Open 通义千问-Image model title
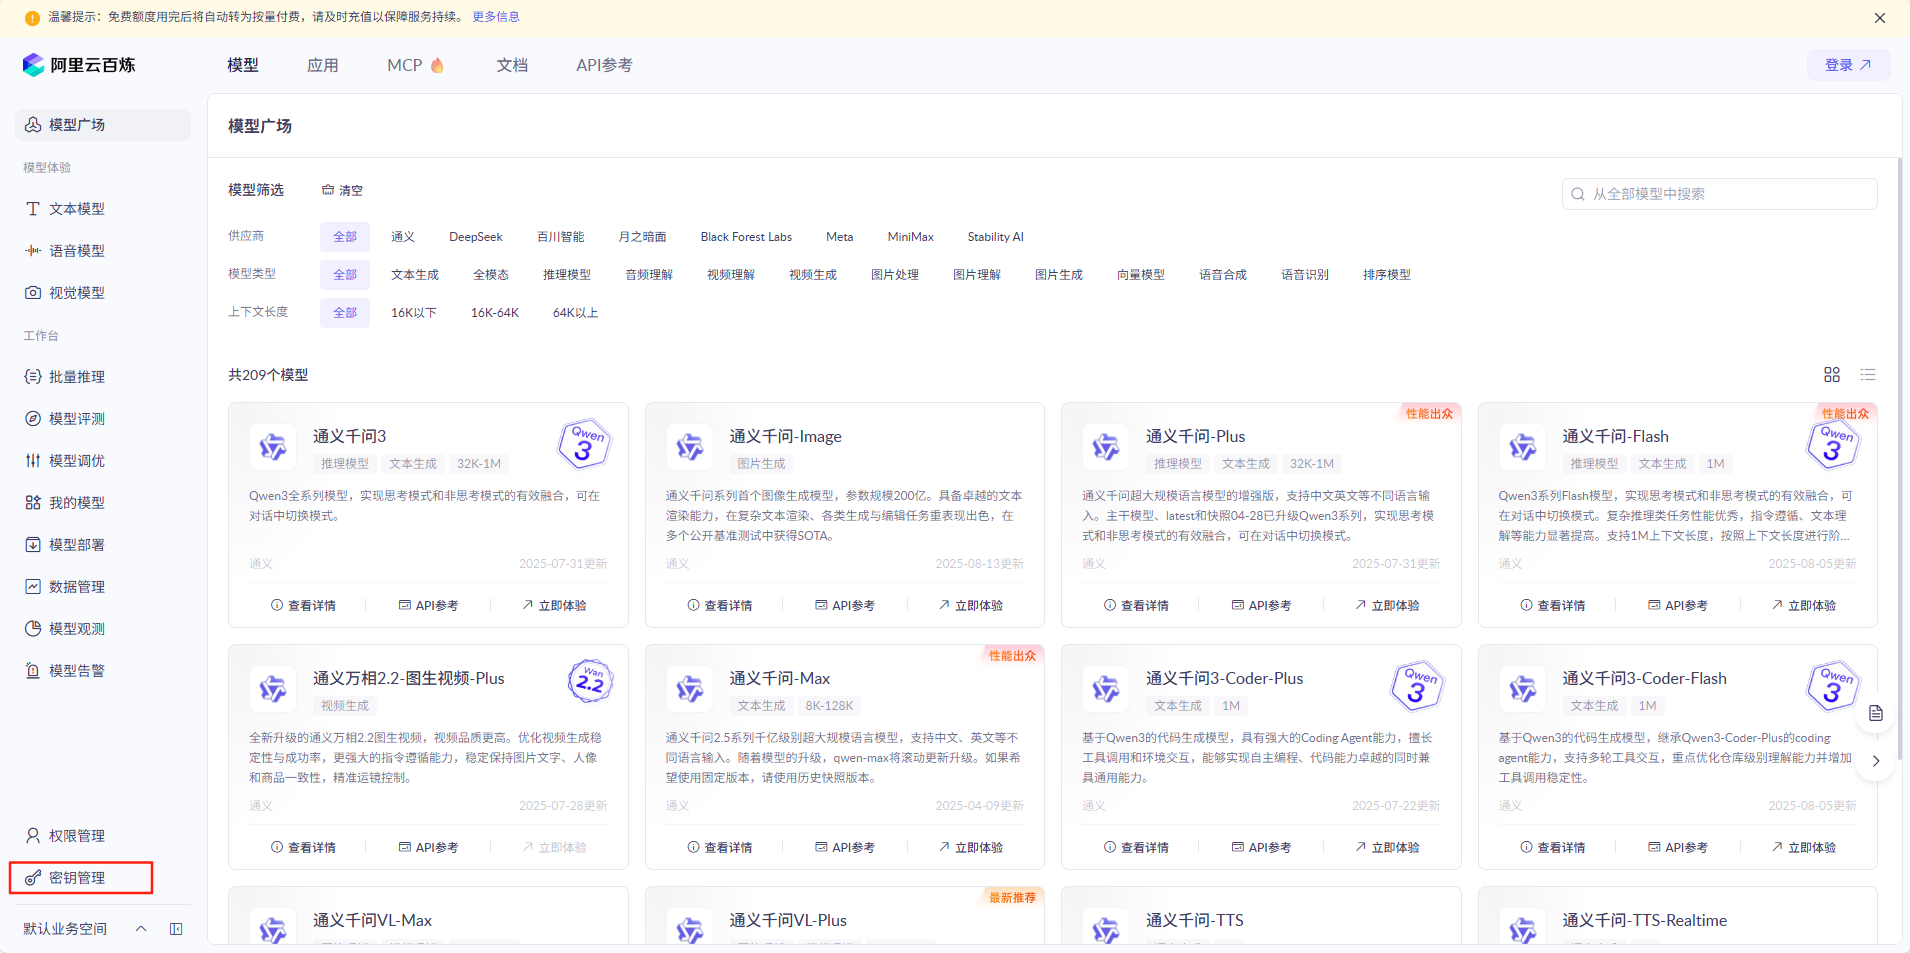 785,437
